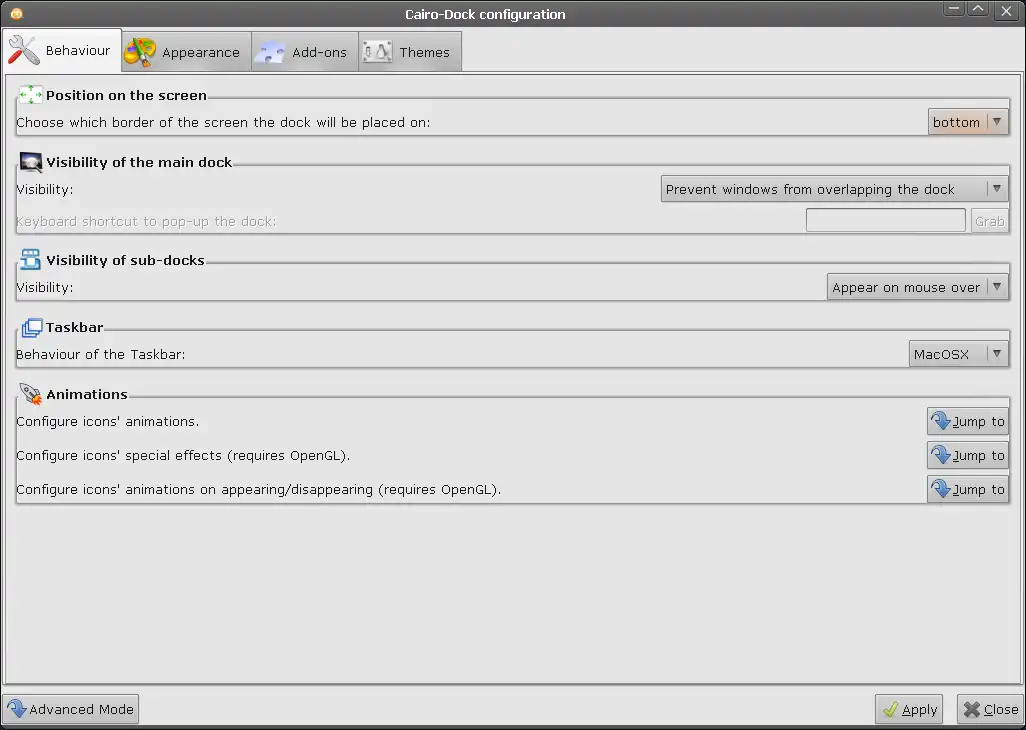
Task: Click the Cairo-Dock icon in title bar
Action: coord(16,14)
